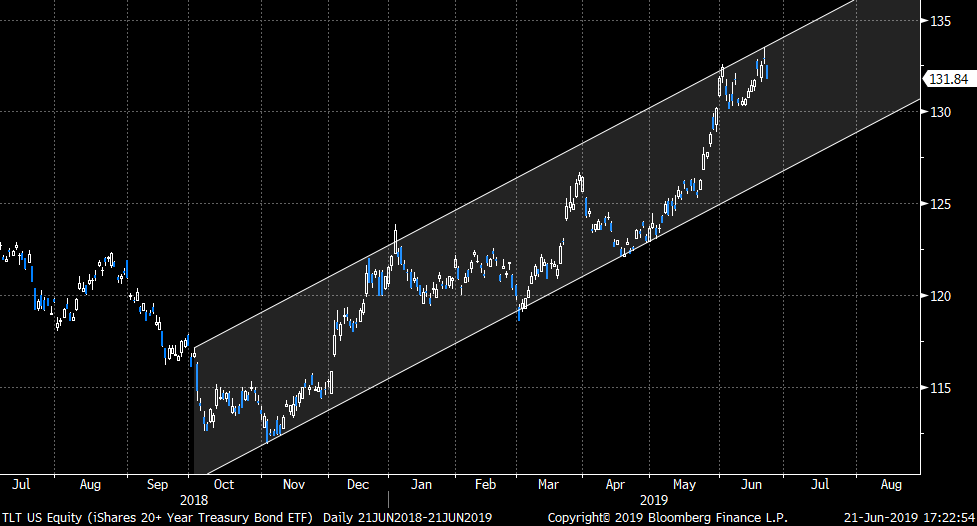
Task: Click the Feb month label
Action: click(485, 484)
